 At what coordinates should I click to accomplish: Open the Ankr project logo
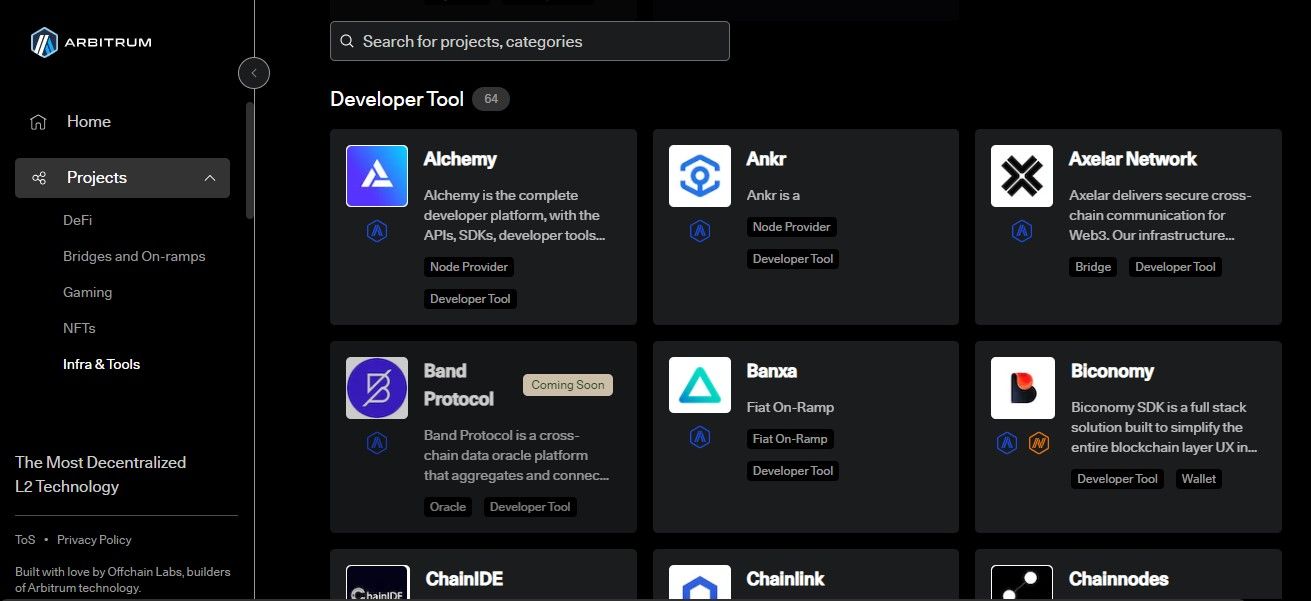[700, 176]
